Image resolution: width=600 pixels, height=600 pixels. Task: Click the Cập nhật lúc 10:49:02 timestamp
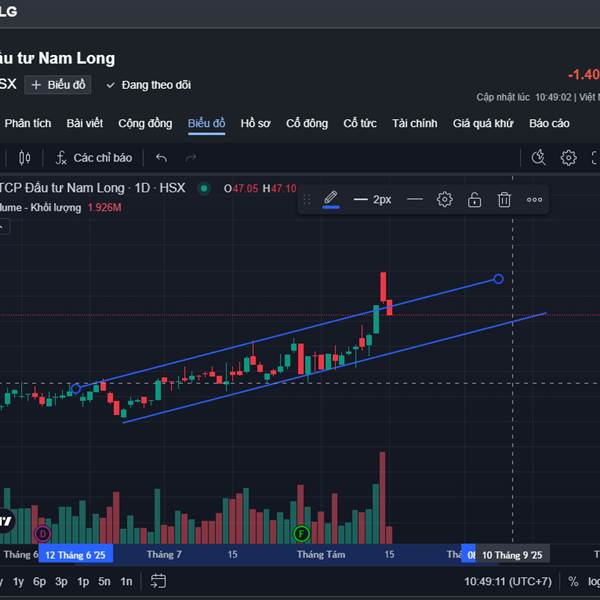[x=523, y=97]
